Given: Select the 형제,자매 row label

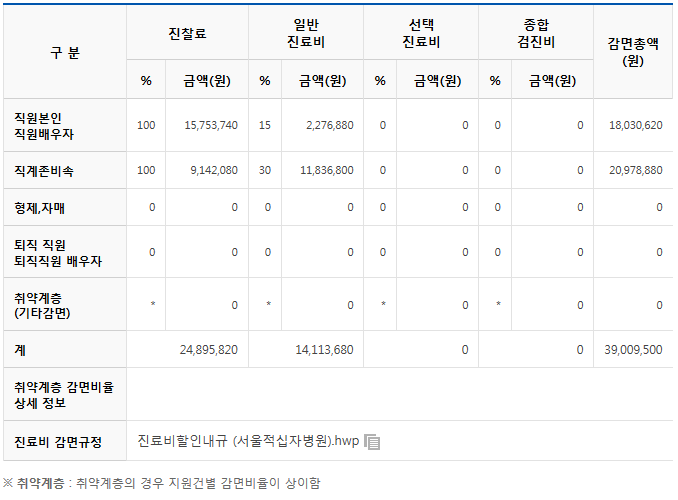Looking at the screenshot, I should point(39,208).
